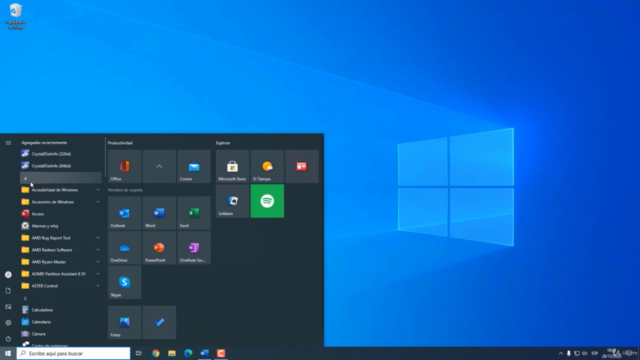Open the OneDrive tile
The image size is (640, 360).
tap(124, 247)
